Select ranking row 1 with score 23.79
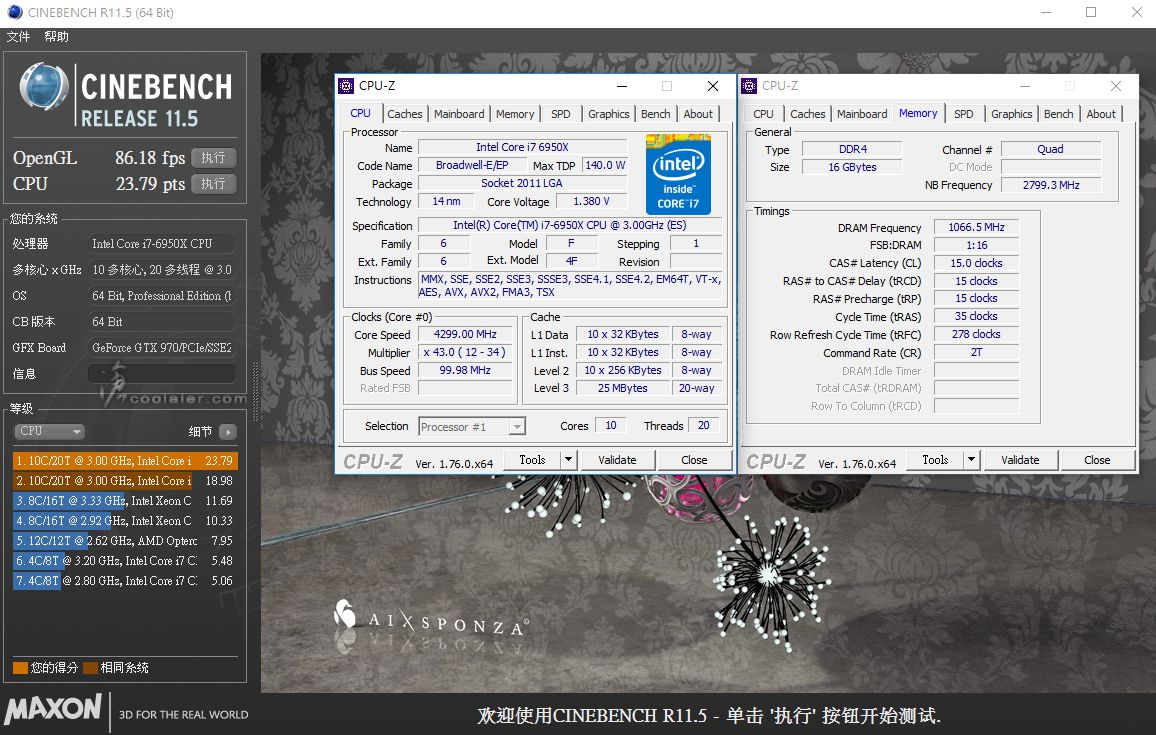The image size is (1156, 735). tap(125, 461)
